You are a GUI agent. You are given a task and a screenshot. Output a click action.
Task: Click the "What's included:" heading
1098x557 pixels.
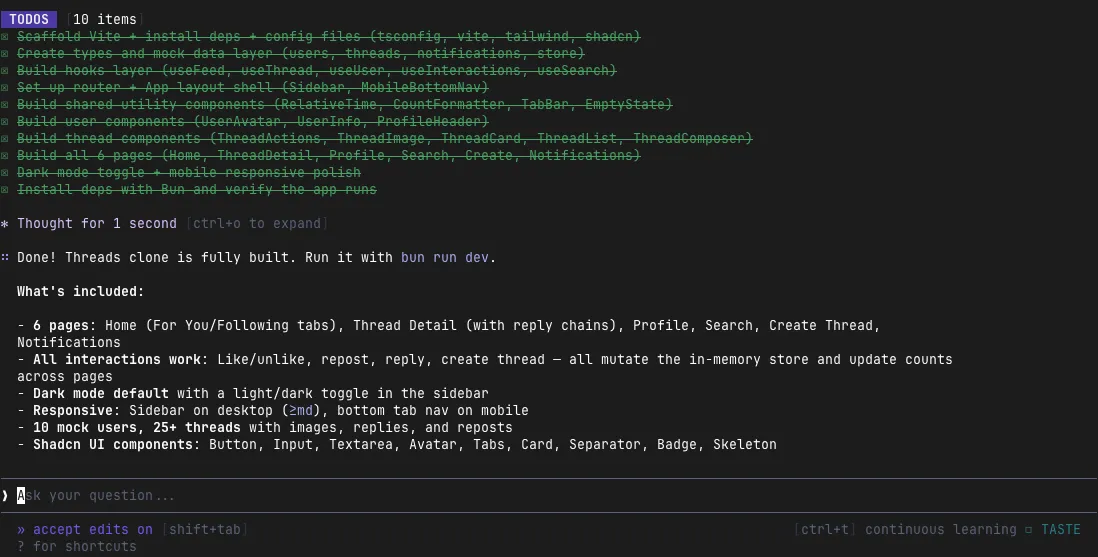(81, 291)
